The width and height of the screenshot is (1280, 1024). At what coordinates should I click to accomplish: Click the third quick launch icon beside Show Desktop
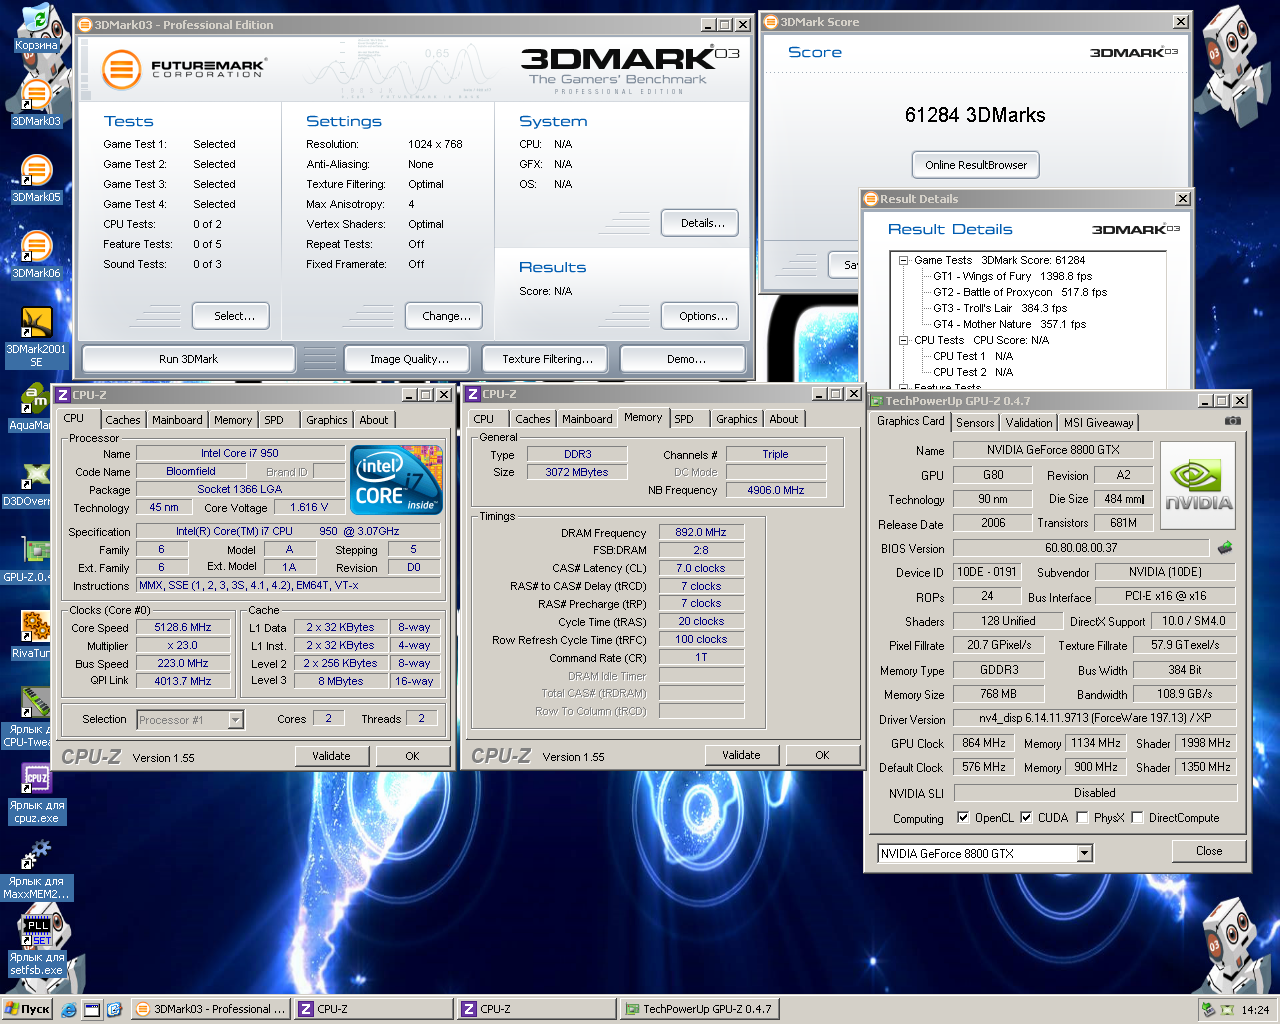click(114, 1010)
